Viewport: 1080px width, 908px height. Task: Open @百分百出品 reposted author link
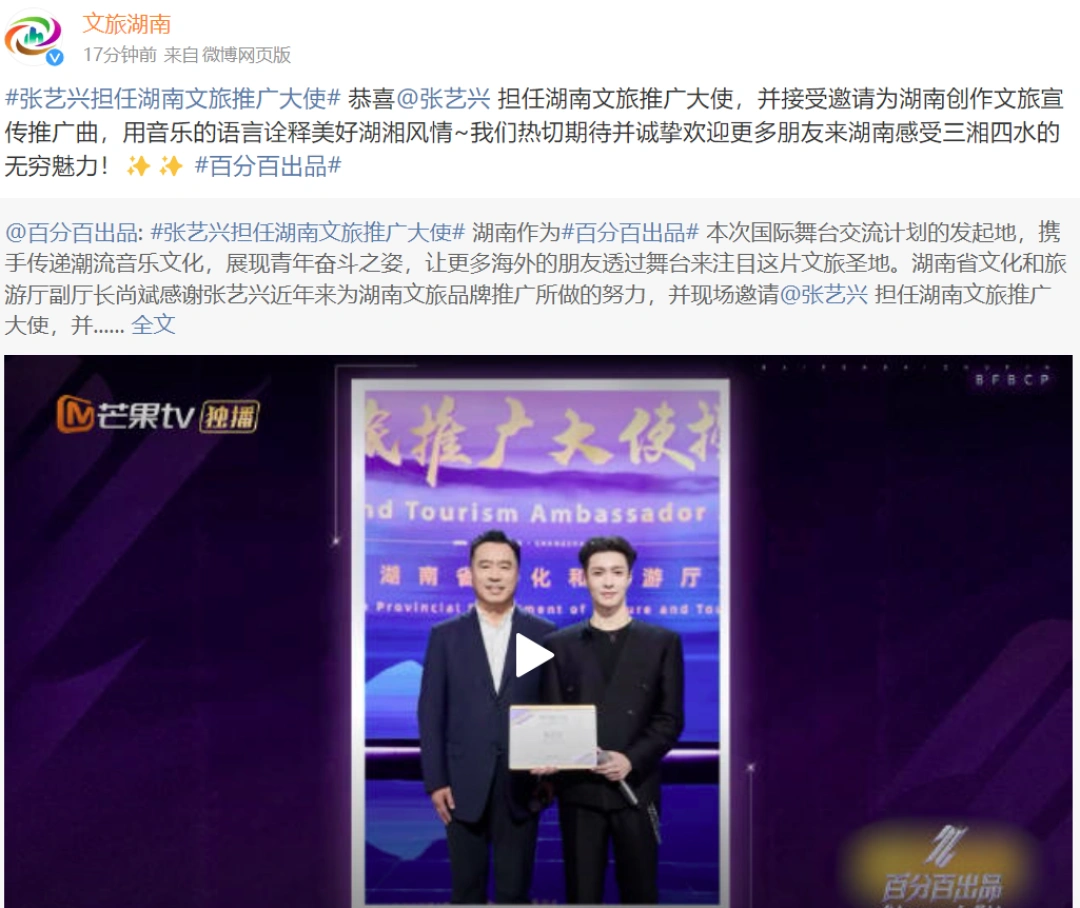coord(72,232)
